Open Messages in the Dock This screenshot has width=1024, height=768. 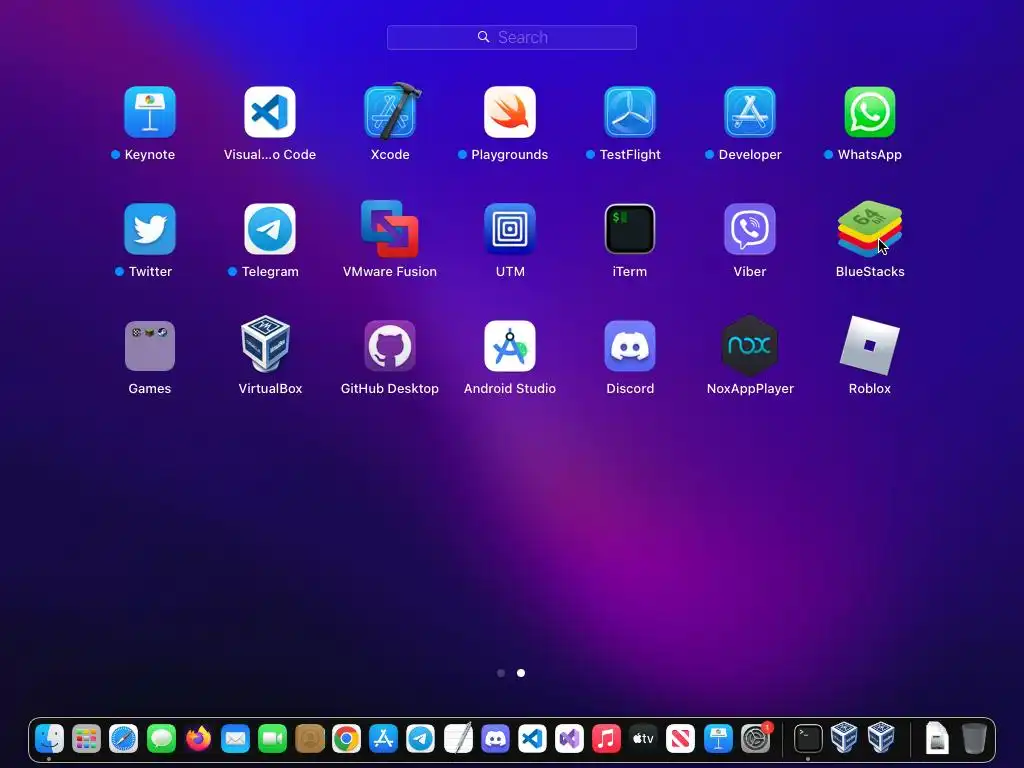pyautogui.click(x=161, y=739)
